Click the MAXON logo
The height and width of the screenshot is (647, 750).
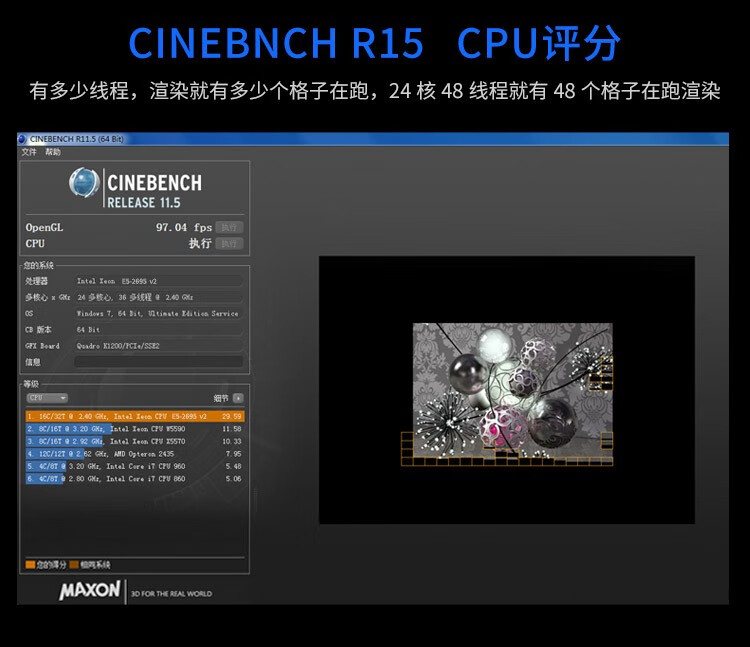(x=90, y=591)
